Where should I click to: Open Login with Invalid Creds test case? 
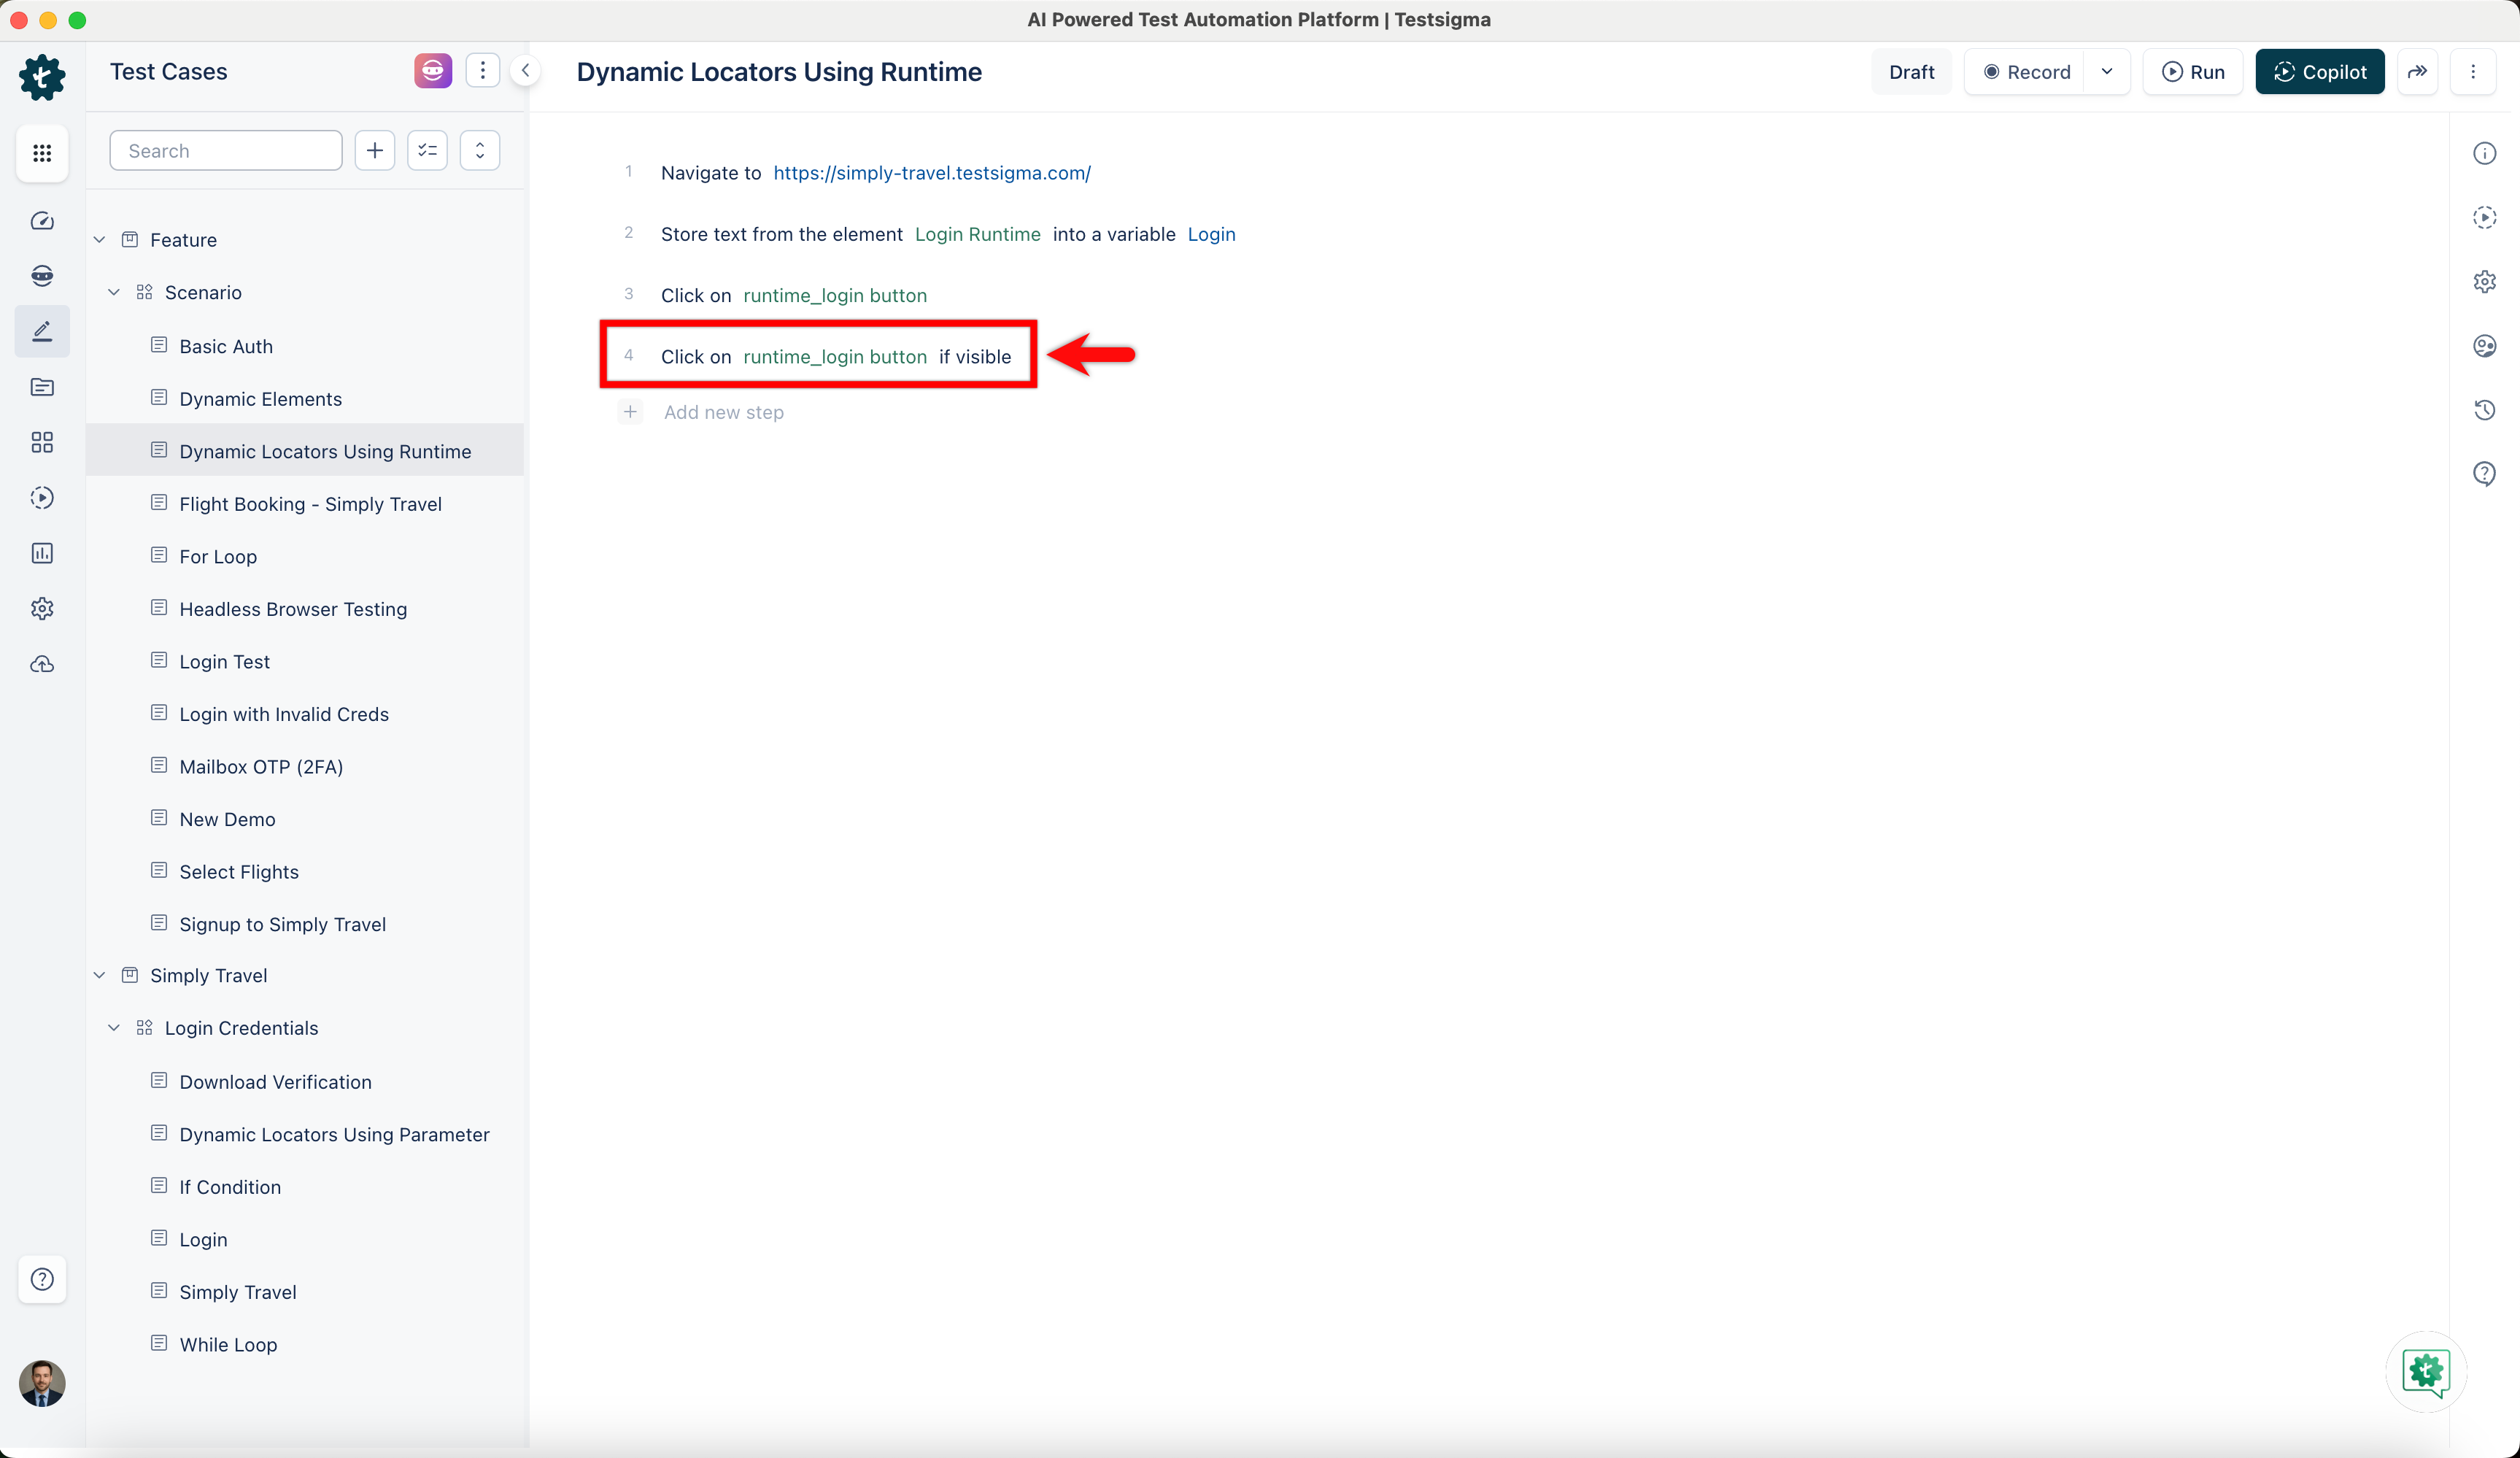pyautogui.click(x=284, y=714)
